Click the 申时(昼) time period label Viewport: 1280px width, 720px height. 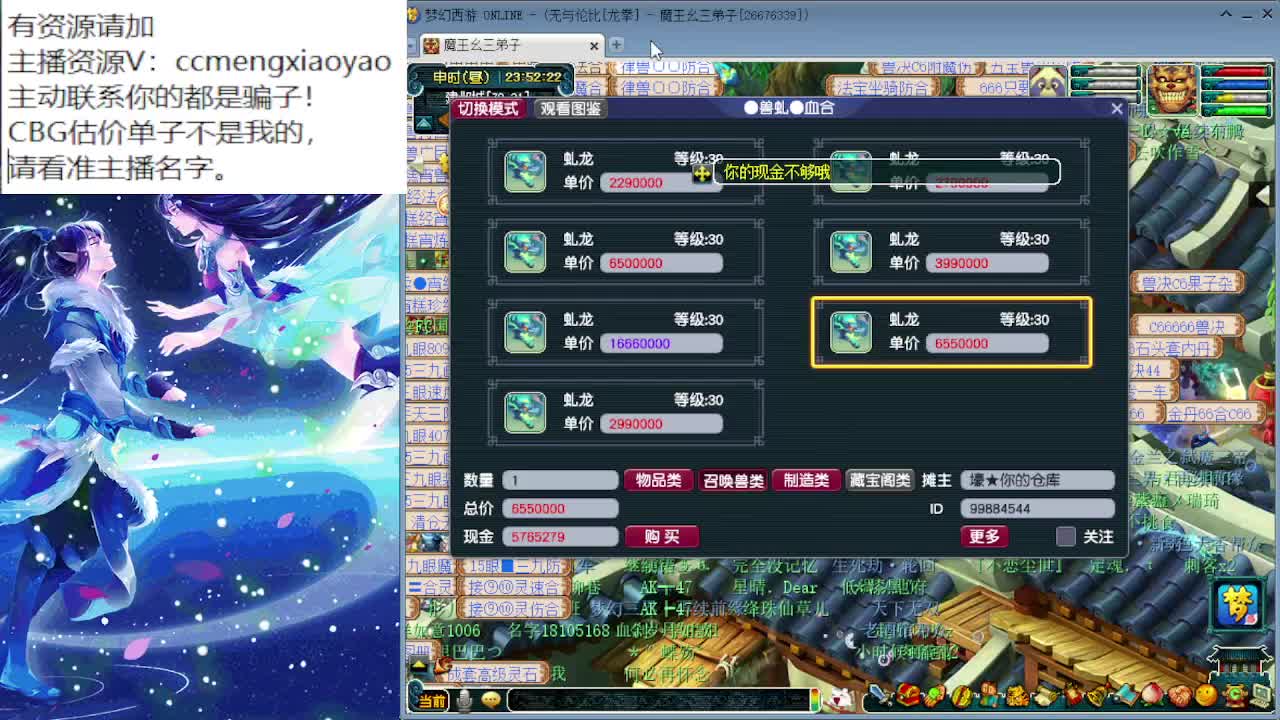click(x=461, y=77)
